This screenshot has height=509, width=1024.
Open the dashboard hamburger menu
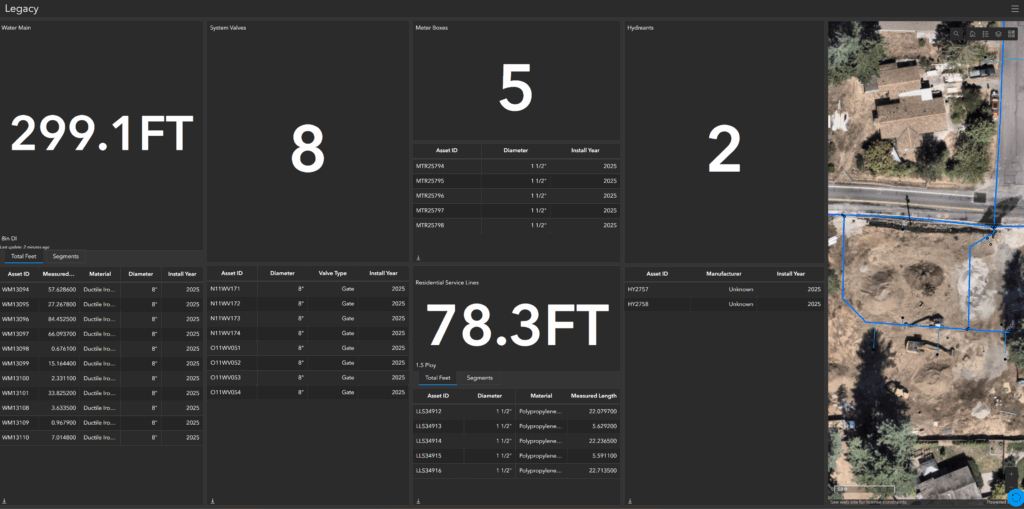click(x=1015, y=8)
